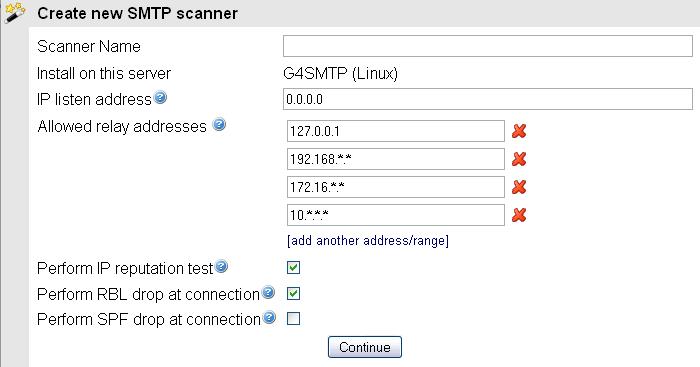Click the IP listen address field
This screenshot has width=700, height=367.
[x=488, y=99]
